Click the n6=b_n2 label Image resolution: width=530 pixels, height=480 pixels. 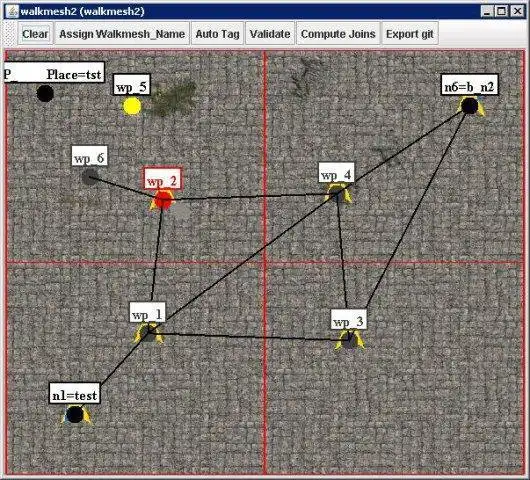tap(469, 85)
